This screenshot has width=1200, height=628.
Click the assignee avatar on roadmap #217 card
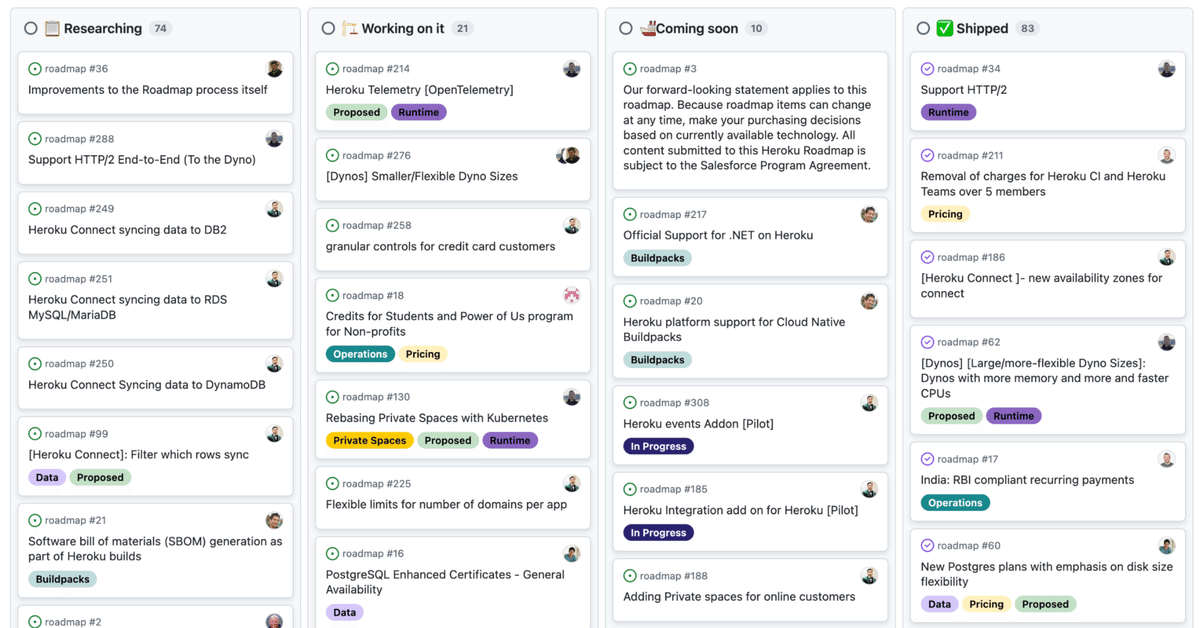coord(869,214)
